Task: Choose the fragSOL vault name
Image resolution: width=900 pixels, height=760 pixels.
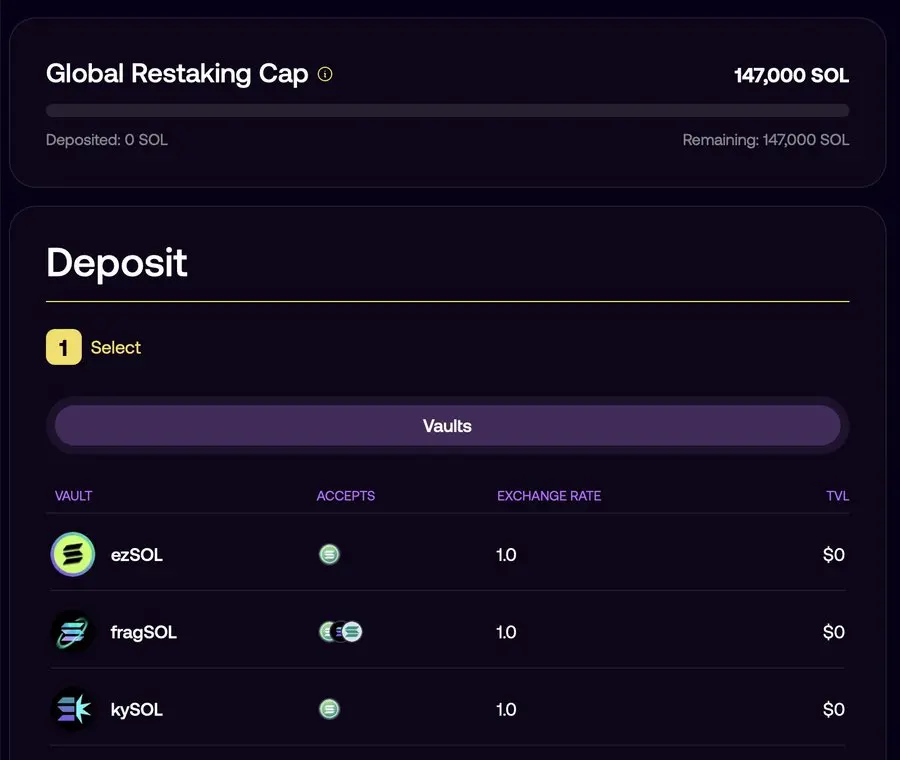Action: click(143, 632)
